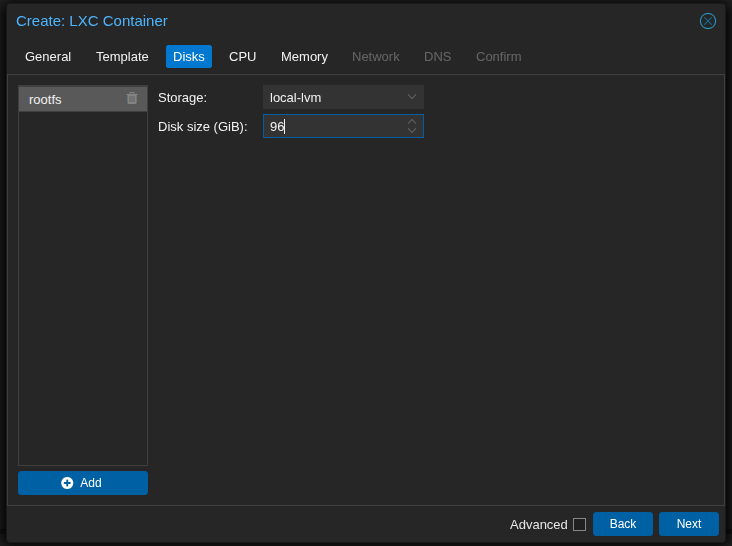This screenshot has width=732, height=546.
Task: Switch to the Memory tab
Action: pyautogui.click(x=304, y=56)
